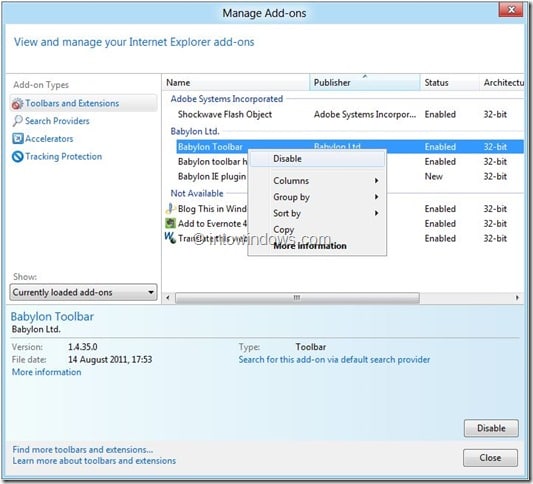Viewport: 533px width, 484px height.
Task: Click Search for this add-on via default search provider
Action: 334,360
